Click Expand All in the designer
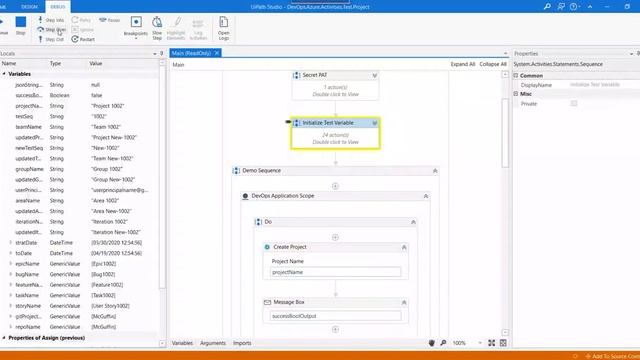The image size is (640, 360). 462,64
